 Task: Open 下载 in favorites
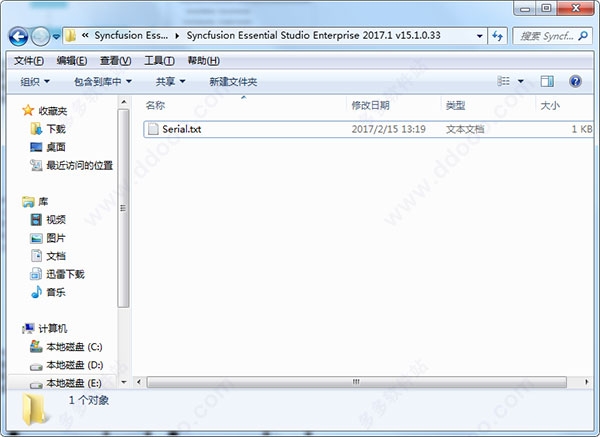56,129
